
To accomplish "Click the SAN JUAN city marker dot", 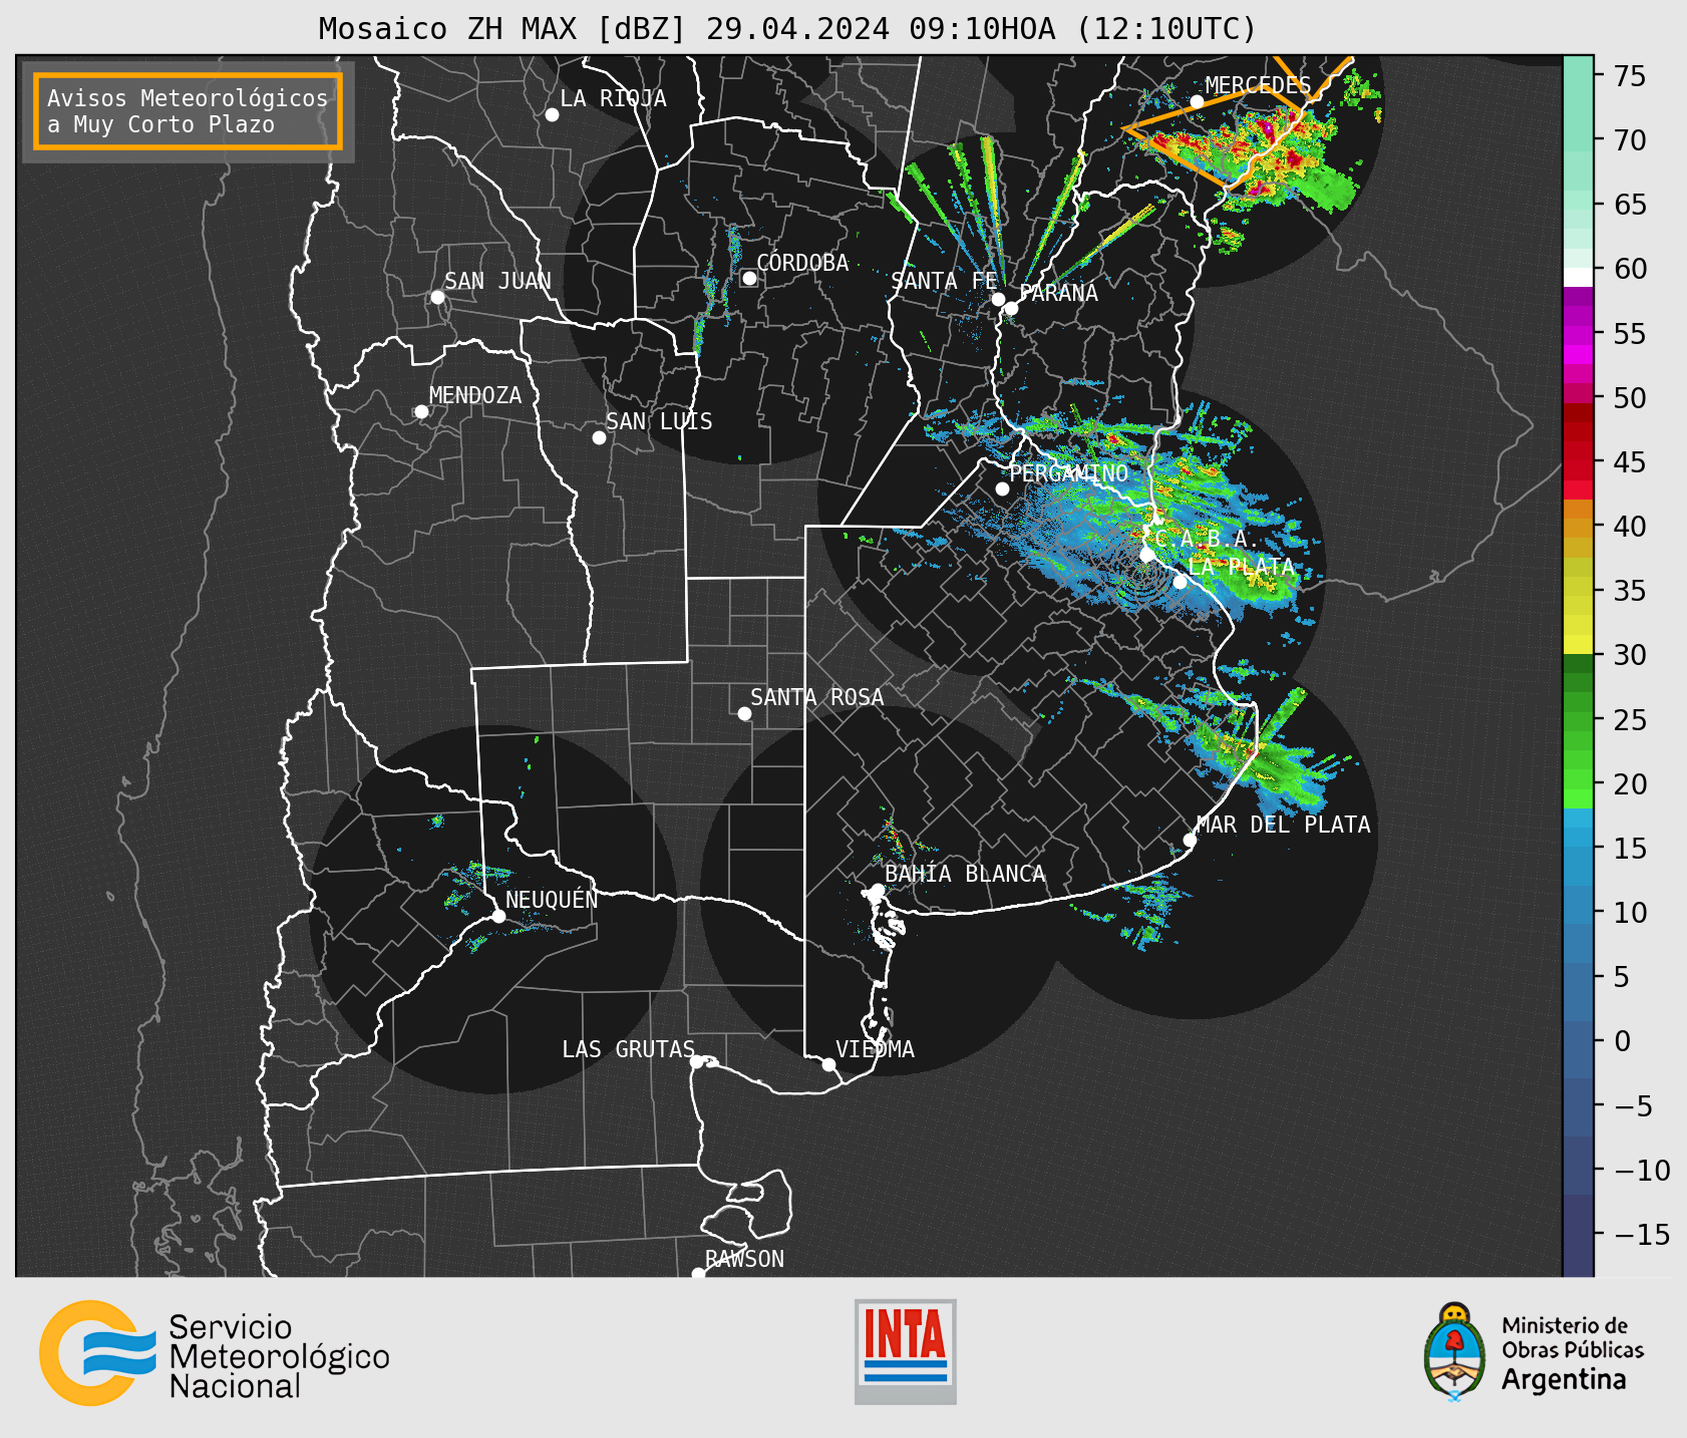I will pos(437,297).
